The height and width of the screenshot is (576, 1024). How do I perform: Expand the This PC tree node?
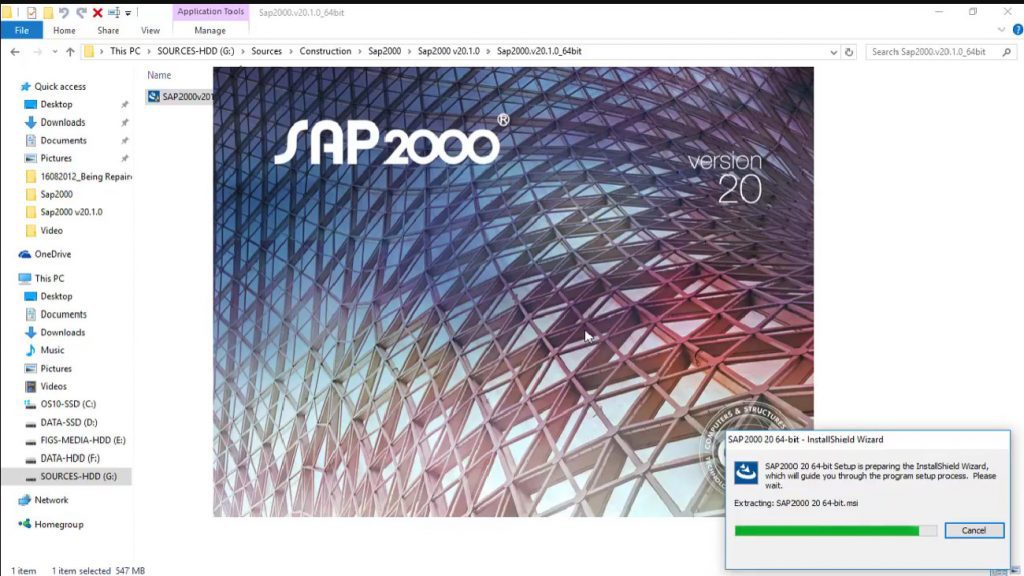14,277
